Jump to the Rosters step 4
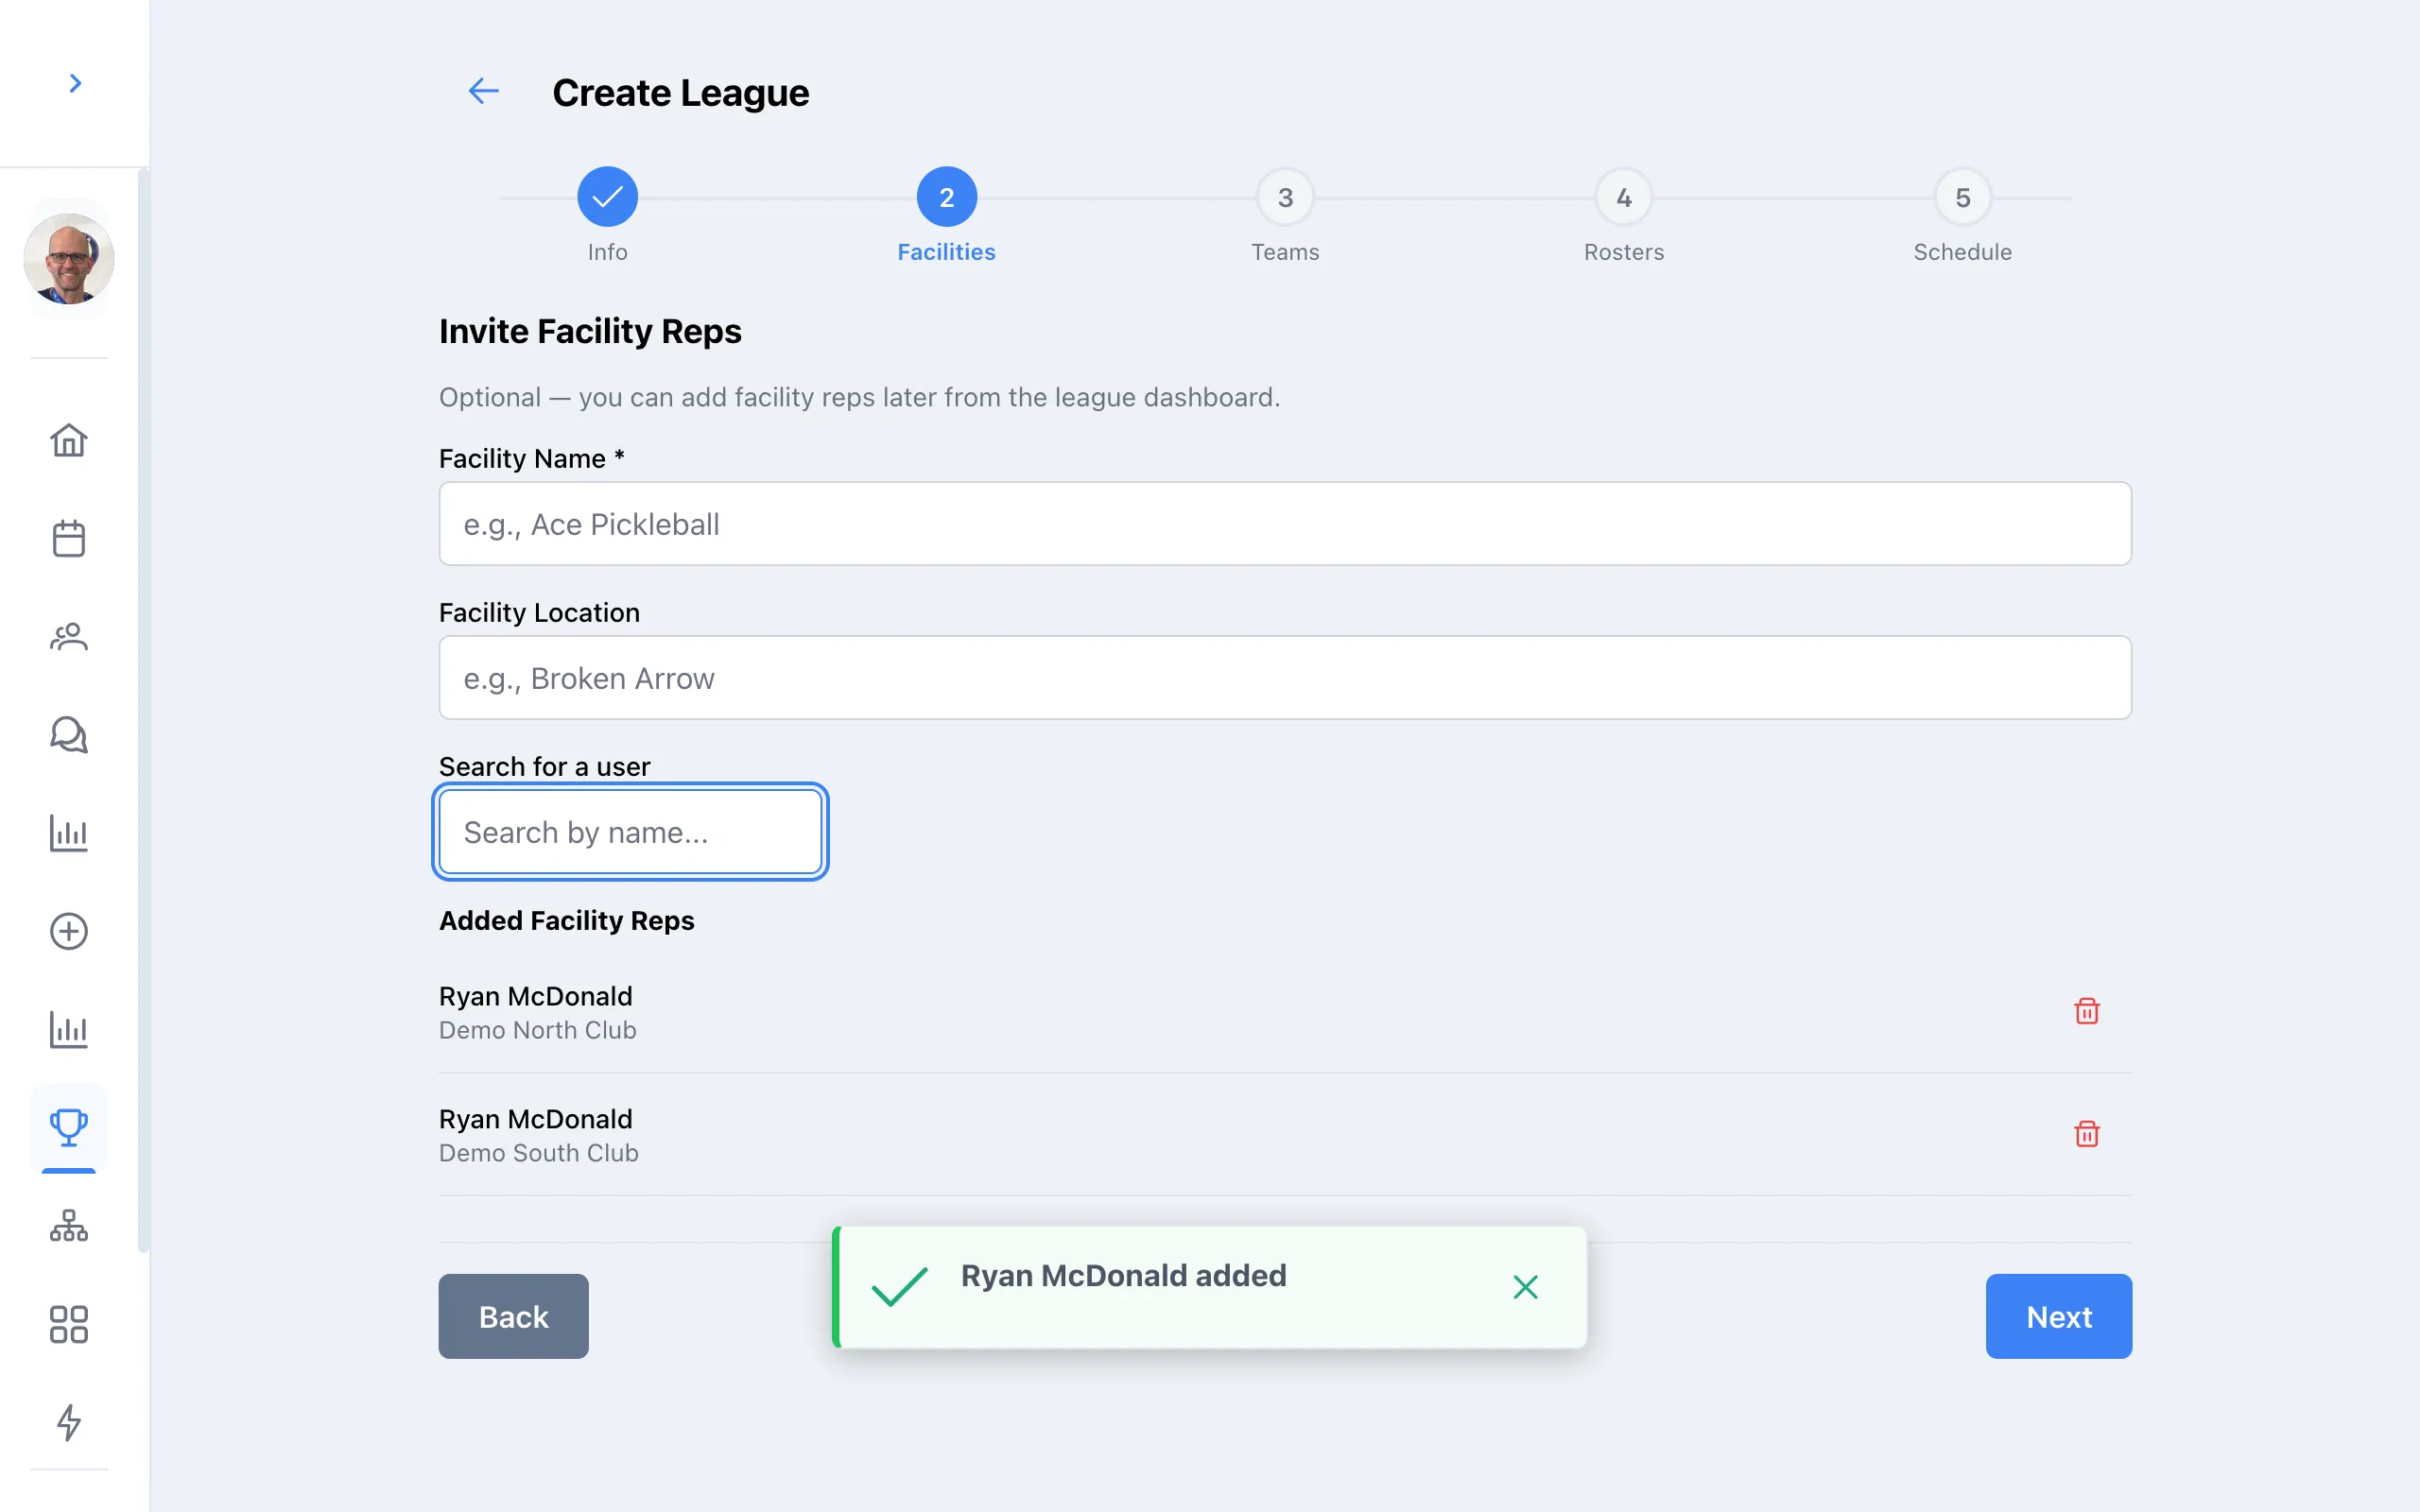Screen dimensions: 2420x1512 pyautogui.click(x=1624, y=197)
